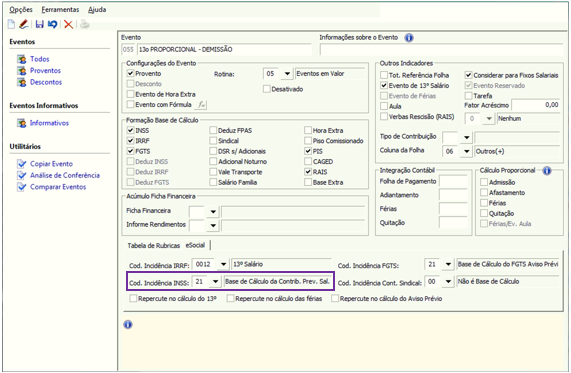This screenshot has height=373, width=571.
Task: Click the new document toolbar icon
Action: click(11, 24)
